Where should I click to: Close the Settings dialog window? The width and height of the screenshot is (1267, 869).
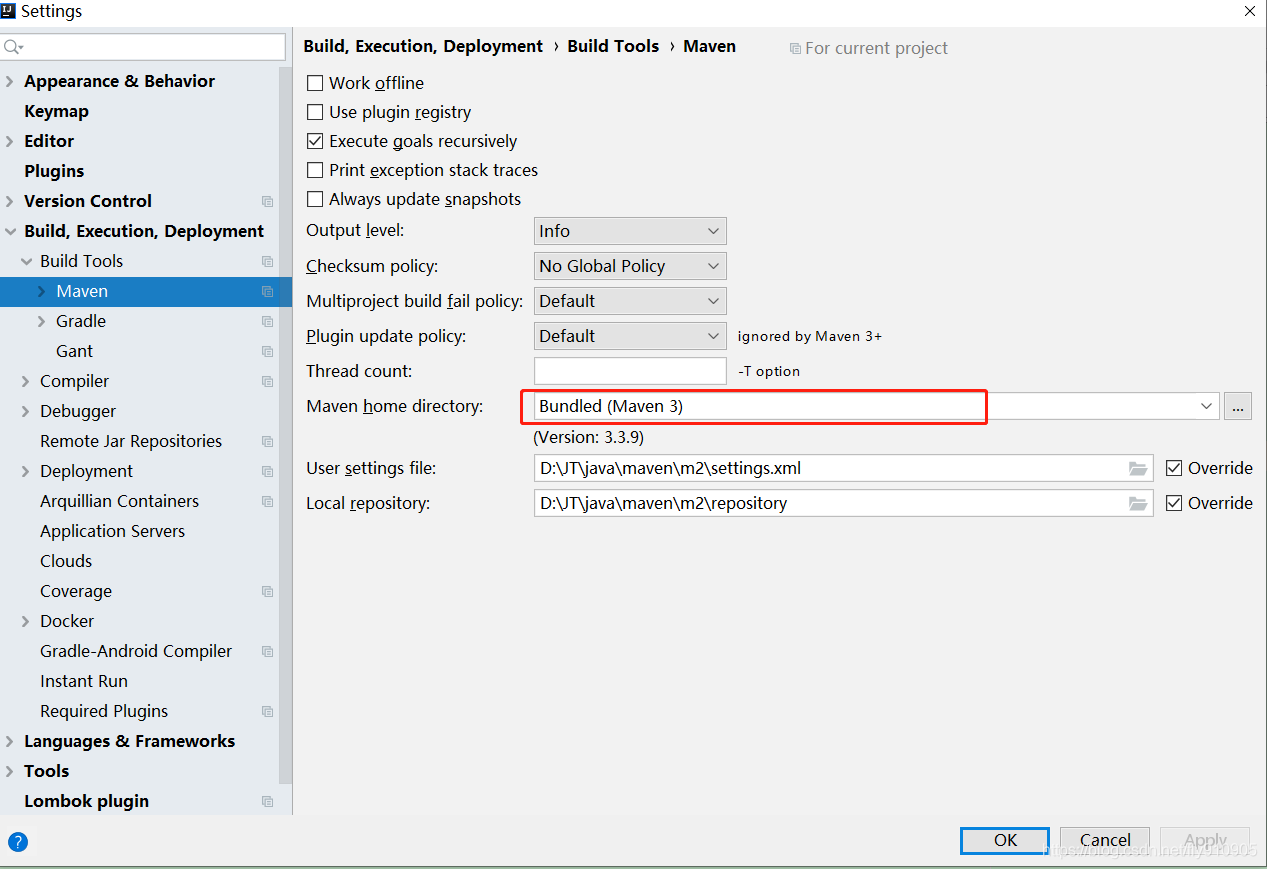coord(1249,11)
